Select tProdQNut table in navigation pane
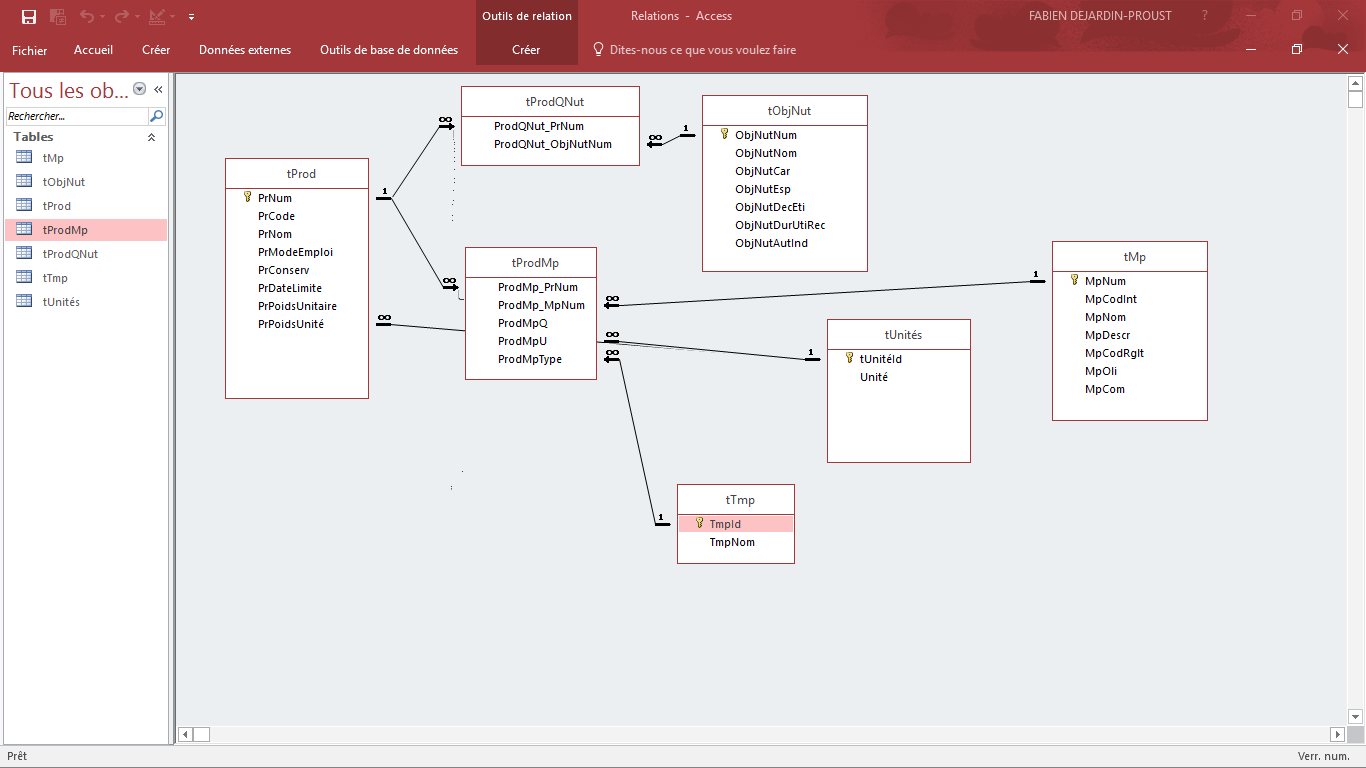The height and width of the screenshot is (768, 1366). 85,254
